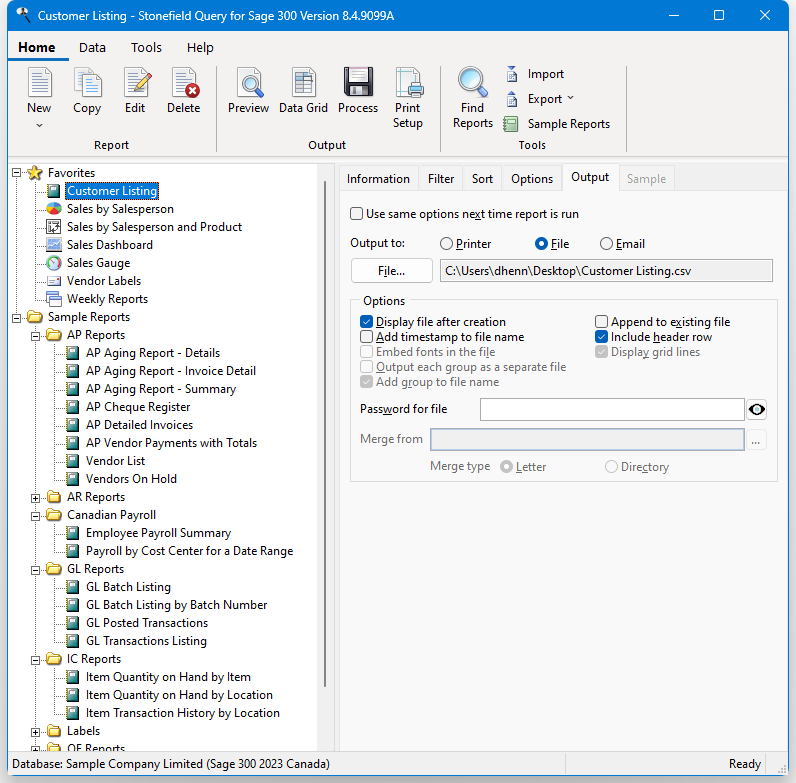Select the Sales Gauge report

point(98,263)
